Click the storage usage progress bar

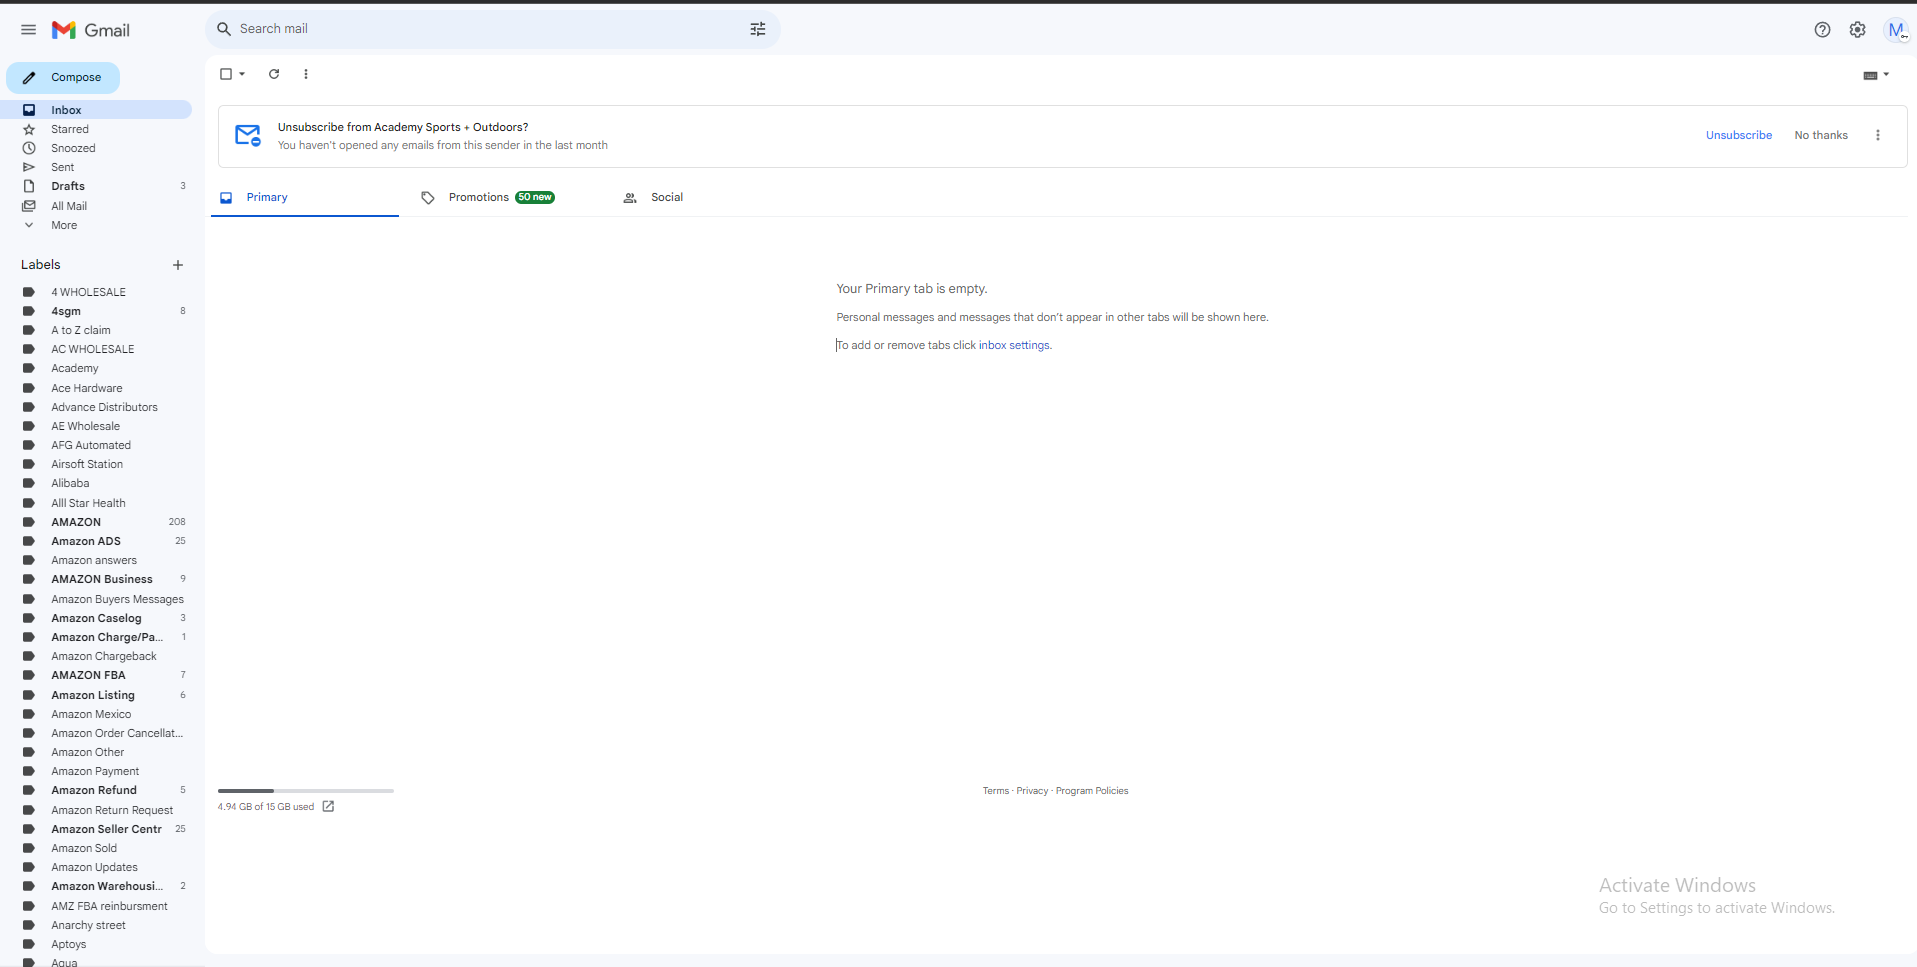pos(306,791)
